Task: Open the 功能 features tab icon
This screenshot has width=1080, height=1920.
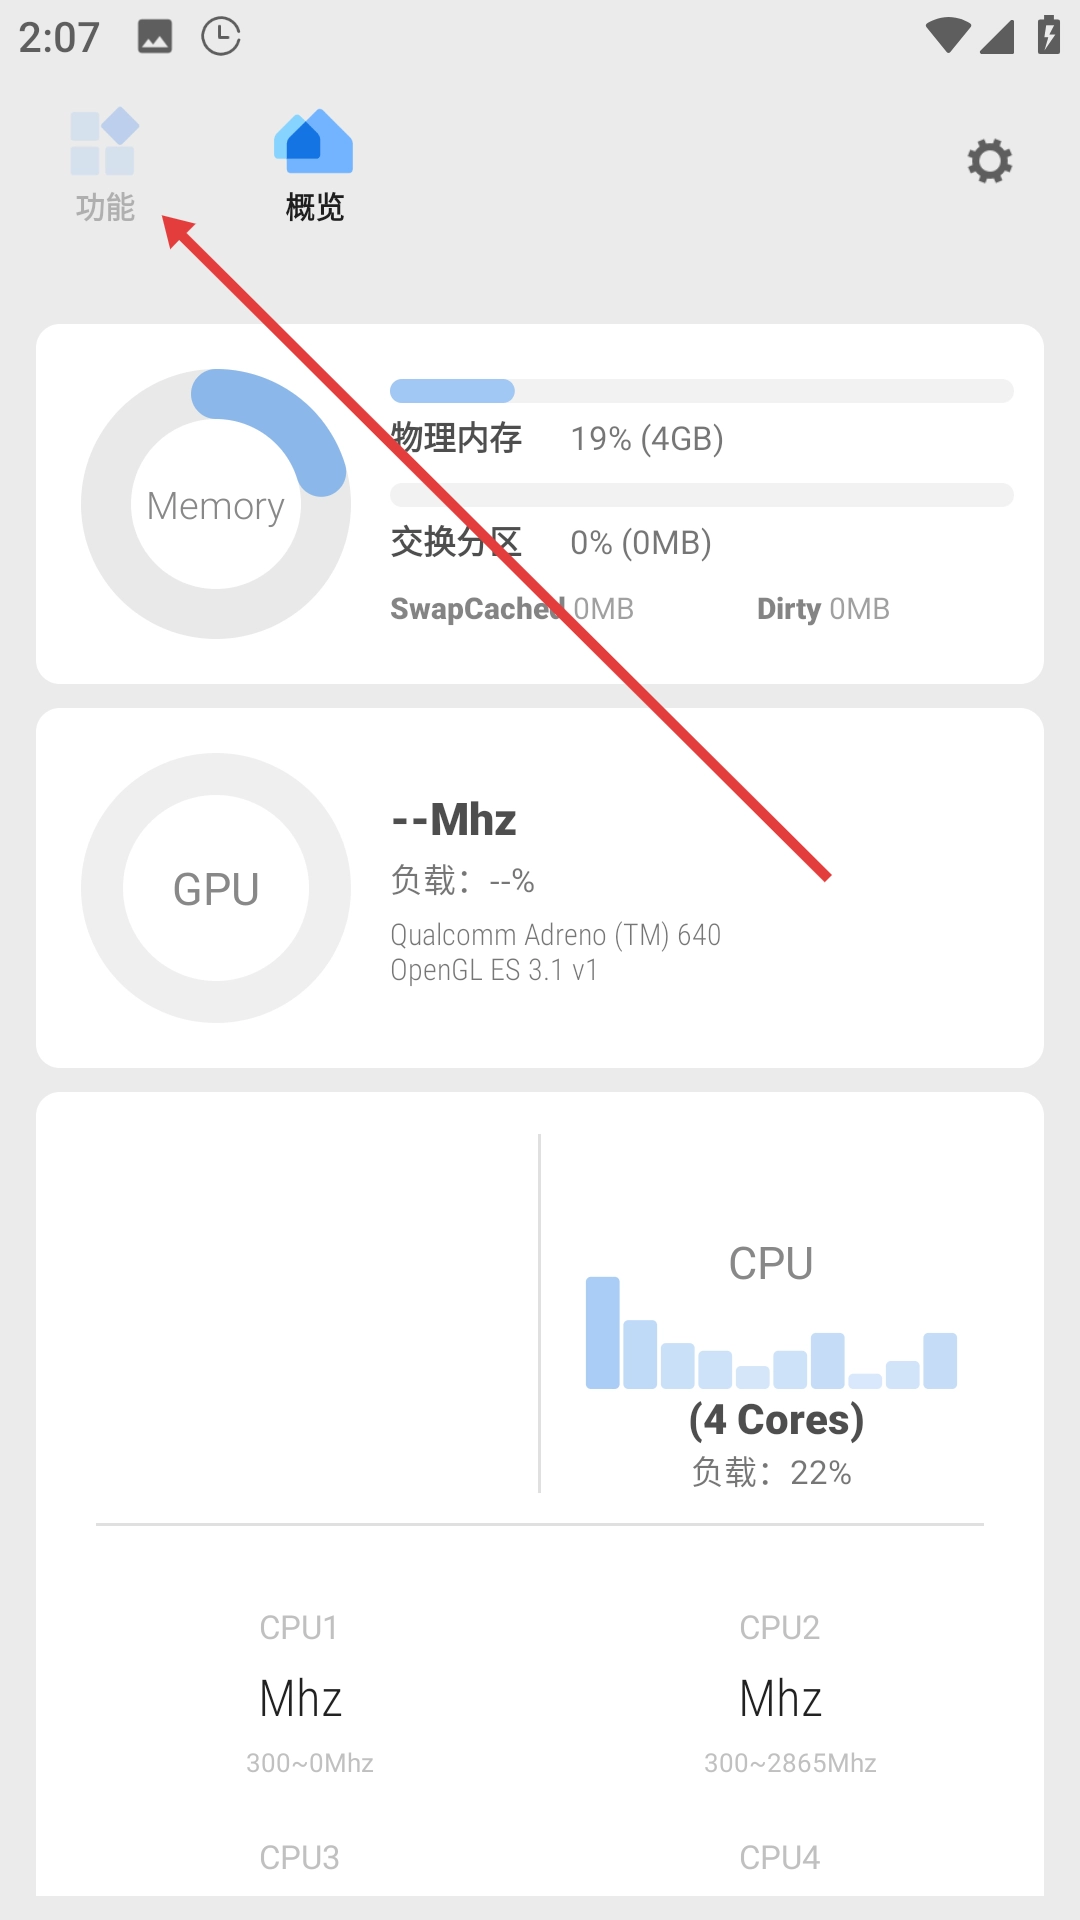Action: [104, 141]
